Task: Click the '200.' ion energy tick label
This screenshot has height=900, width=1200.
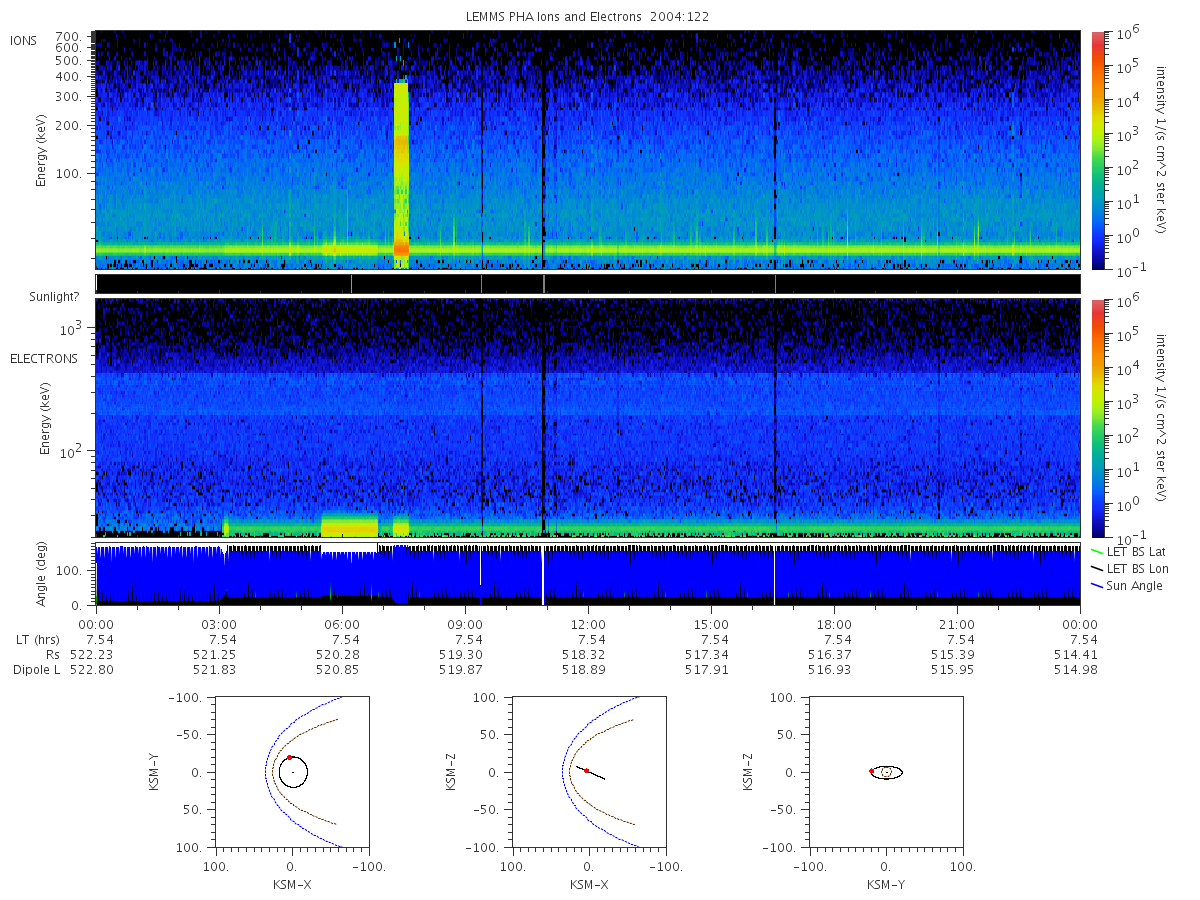Action: click(x=69, y=126)
